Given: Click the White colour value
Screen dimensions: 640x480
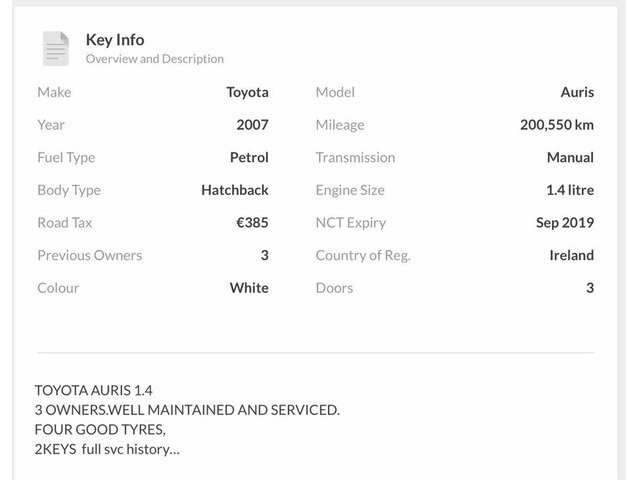Looking at the screenshot, I should tap(249, 287).
